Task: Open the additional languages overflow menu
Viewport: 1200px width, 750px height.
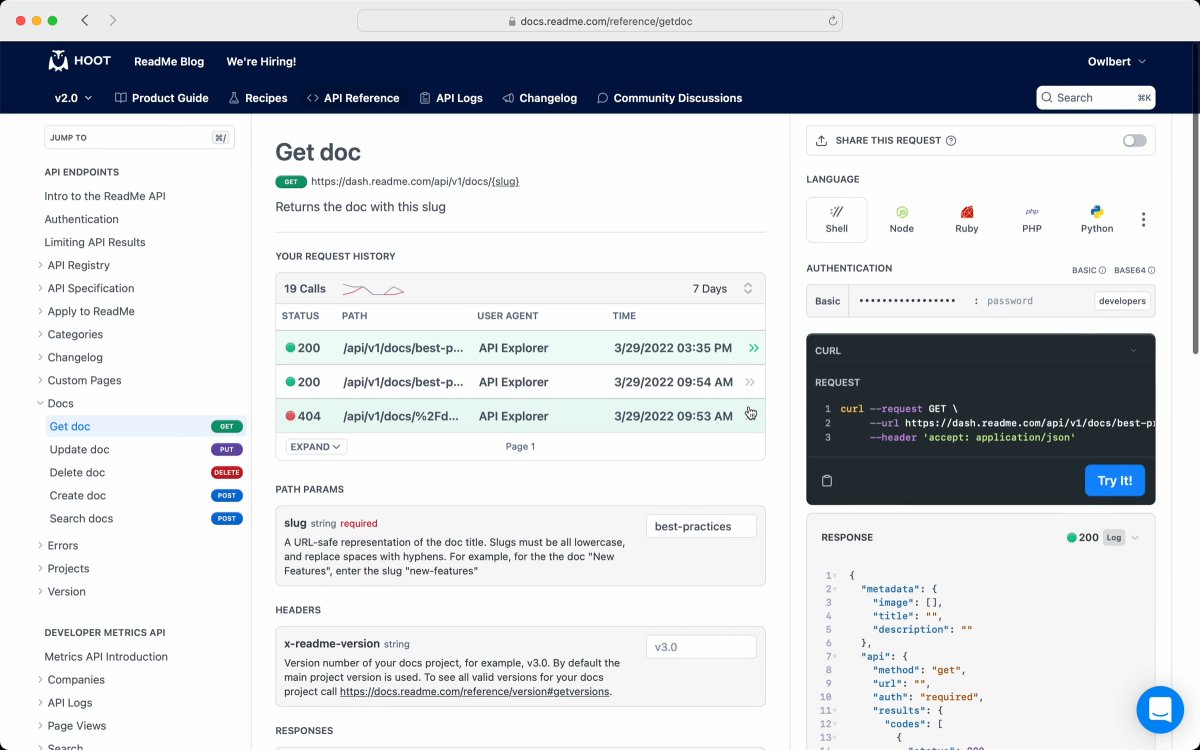Action: point(1143,219)
